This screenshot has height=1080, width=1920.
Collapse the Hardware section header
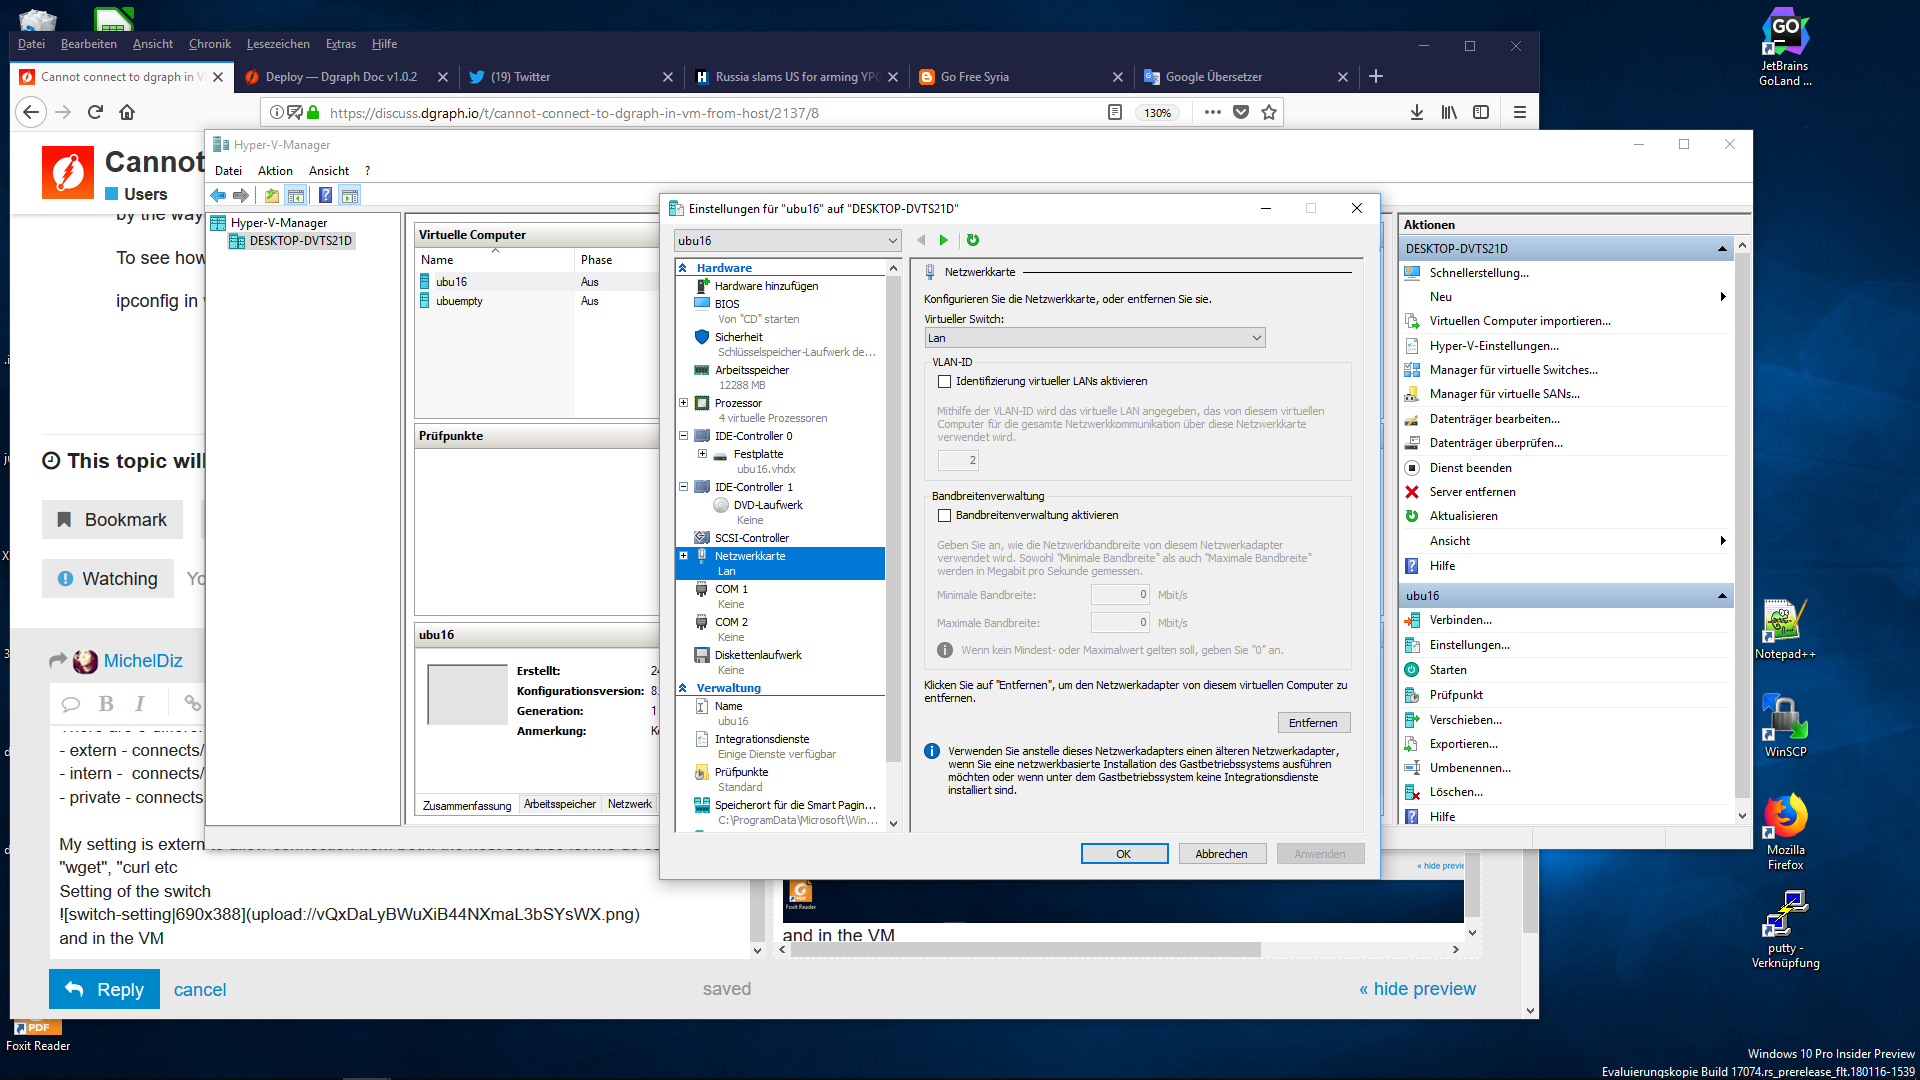[683, 268]
